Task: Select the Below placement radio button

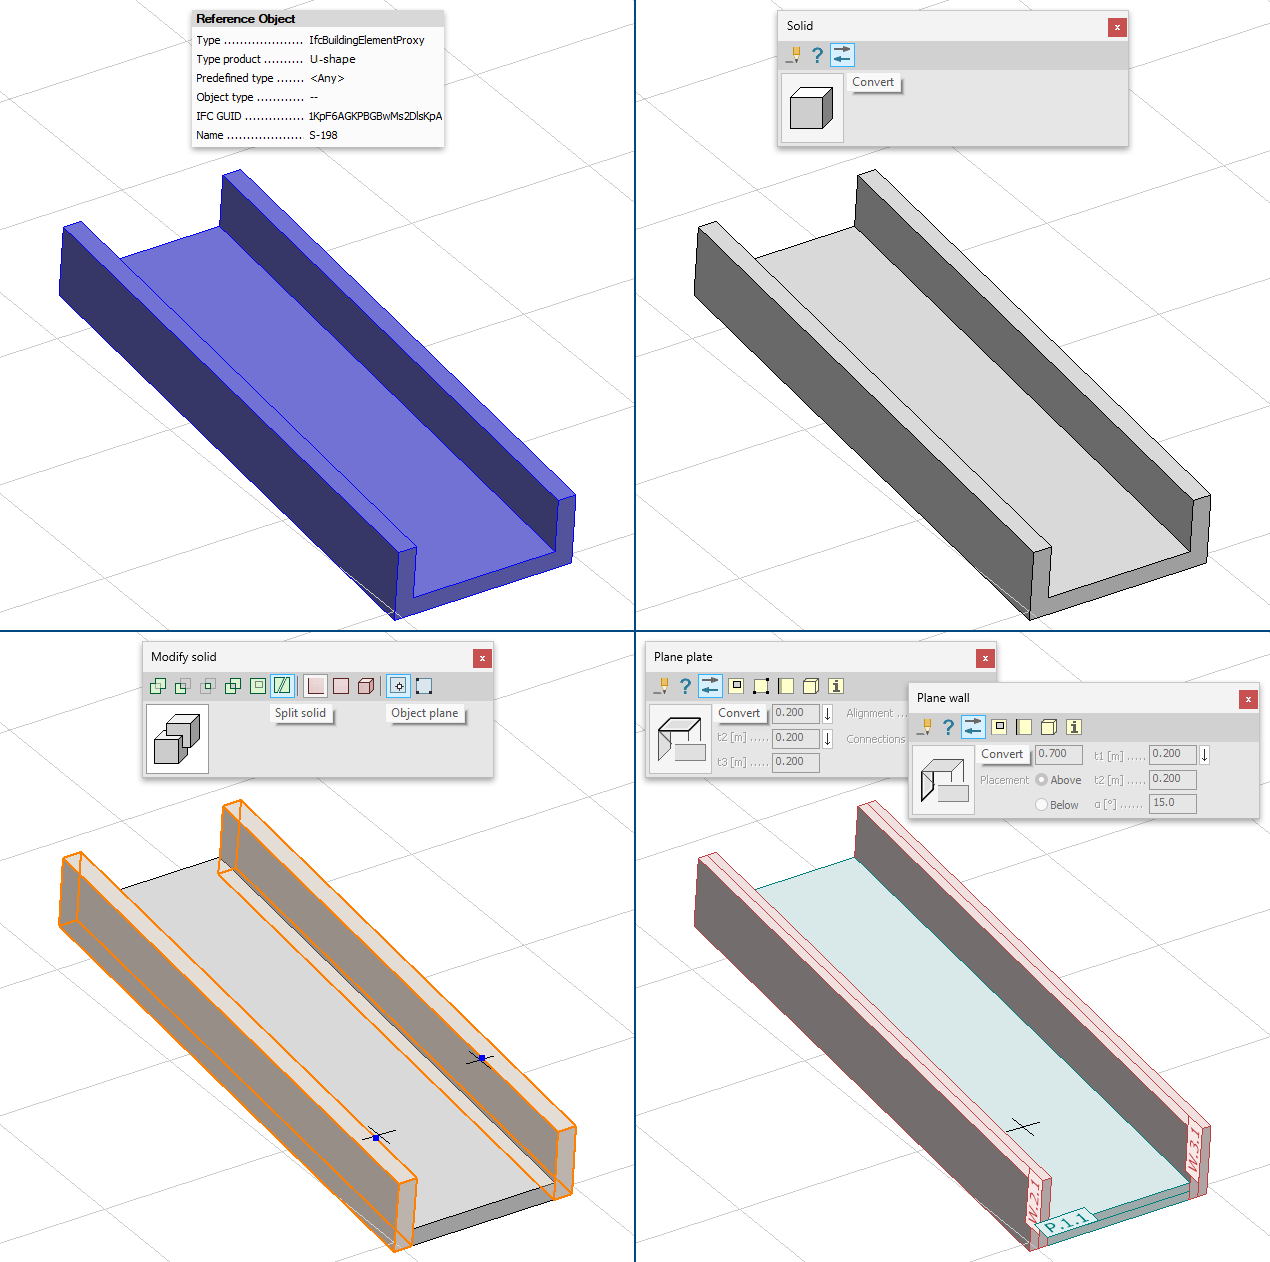Action: 1042,805
